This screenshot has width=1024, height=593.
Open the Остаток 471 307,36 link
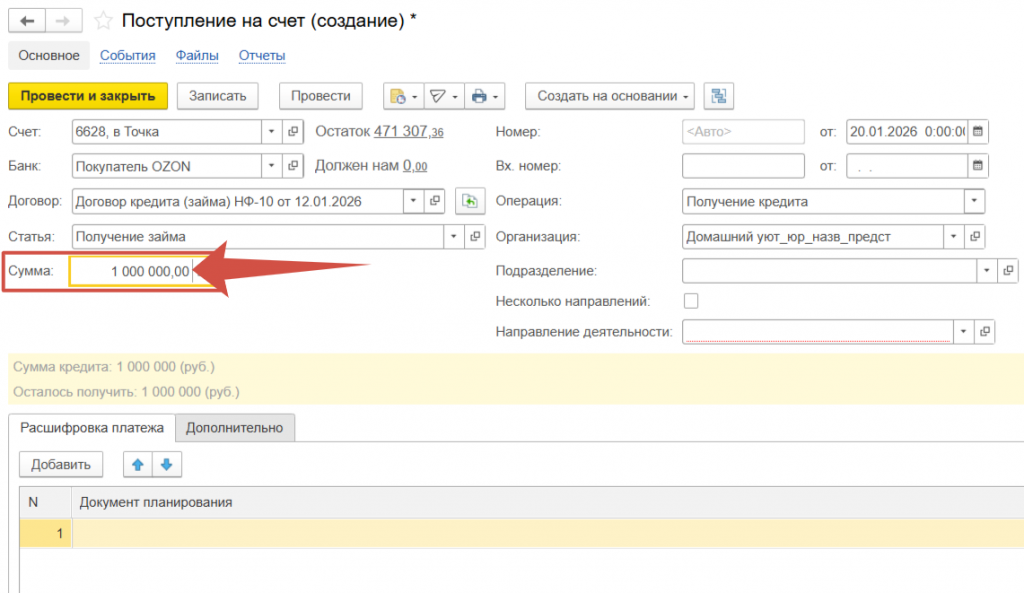[408, 132]
